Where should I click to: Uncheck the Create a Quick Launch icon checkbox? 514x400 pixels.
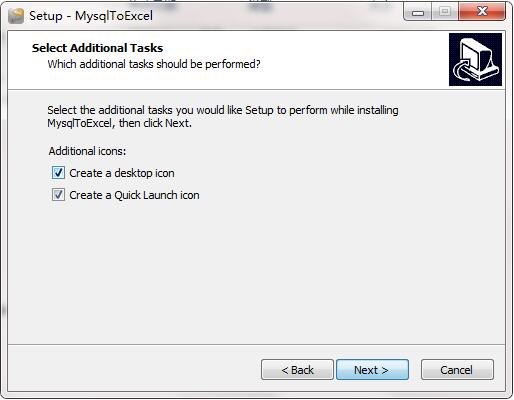(58, 195)
